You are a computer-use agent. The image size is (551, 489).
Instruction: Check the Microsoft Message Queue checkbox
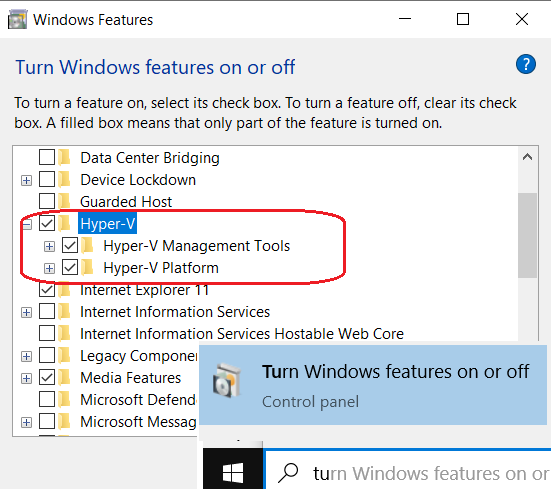coord(47,421)
